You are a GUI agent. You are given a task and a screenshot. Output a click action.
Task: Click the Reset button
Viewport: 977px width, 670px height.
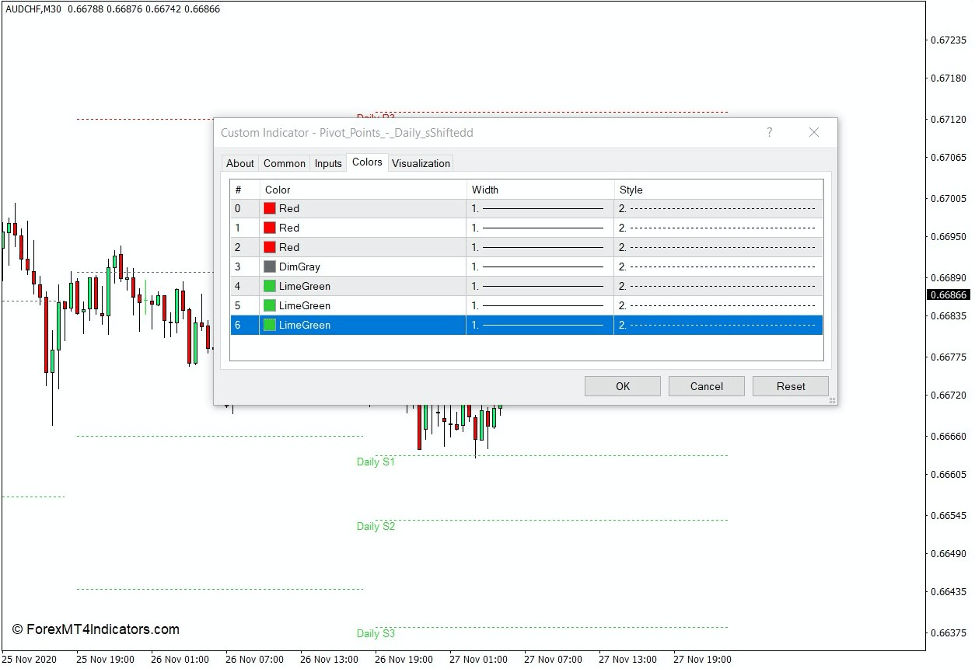(x=790, y=386)
